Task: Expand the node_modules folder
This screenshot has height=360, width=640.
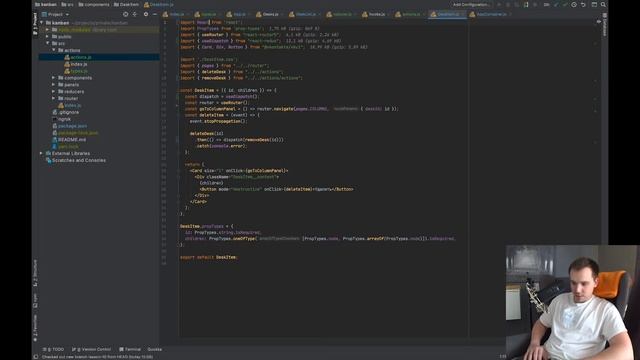Action: tap(48, 30)
